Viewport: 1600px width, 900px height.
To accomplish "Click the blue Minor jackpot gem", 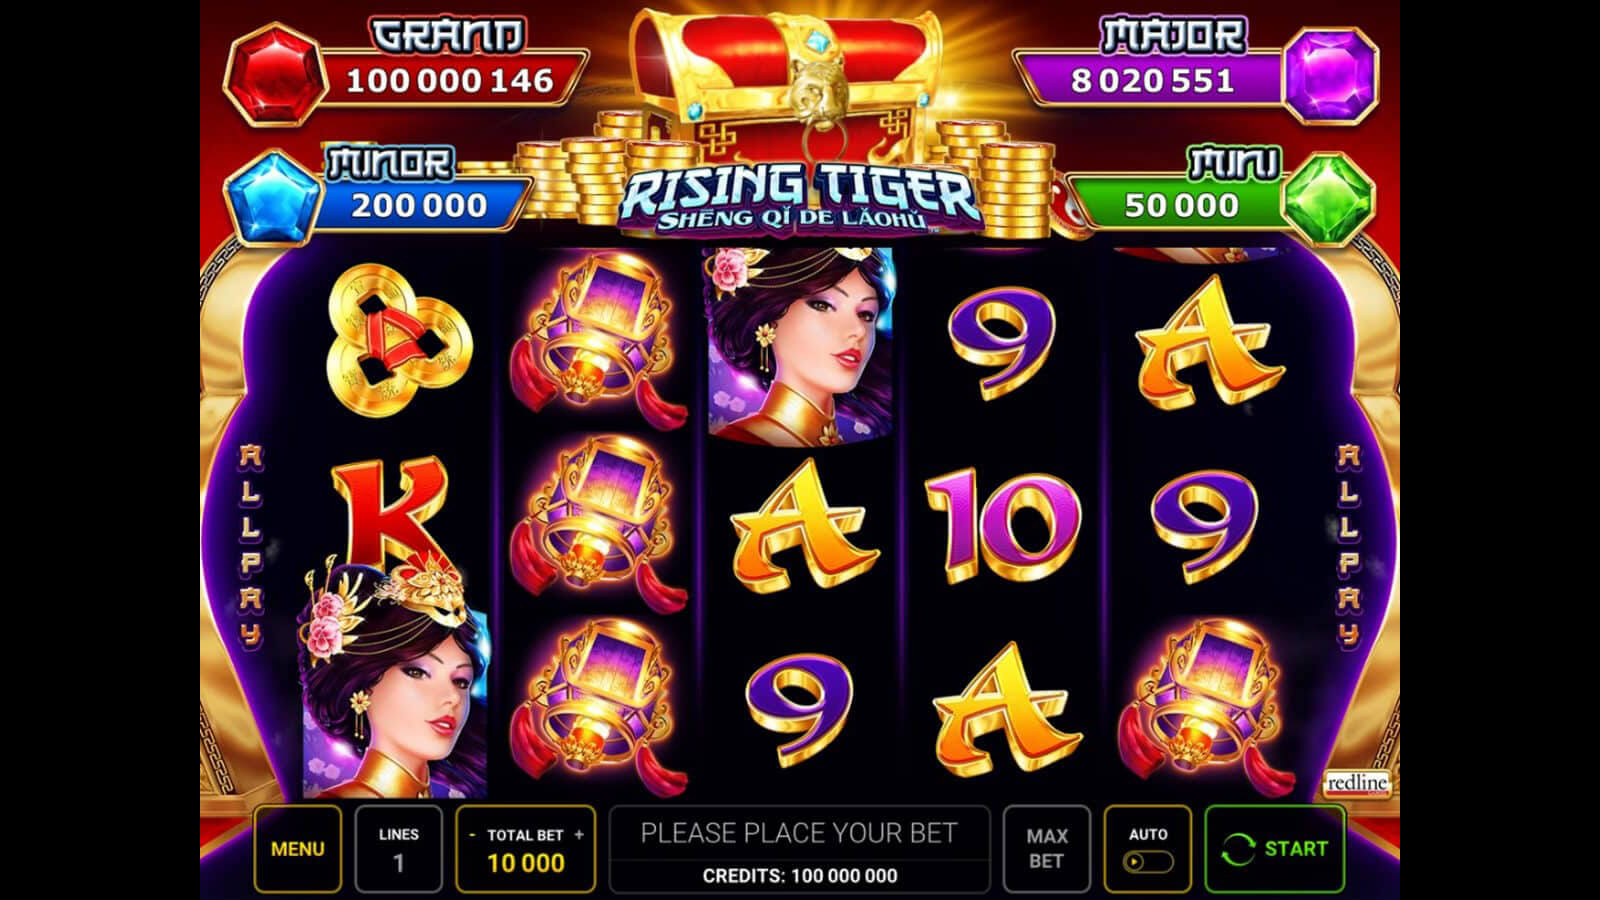I will click(x=272, y=198).
